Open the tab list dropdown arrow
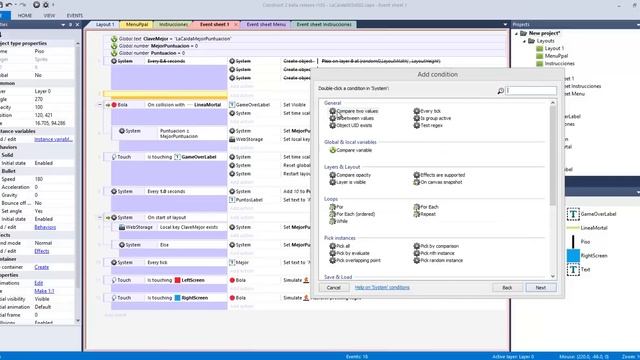Image resolution: width=640 pixels, height=360 pixels. point(505,24)
